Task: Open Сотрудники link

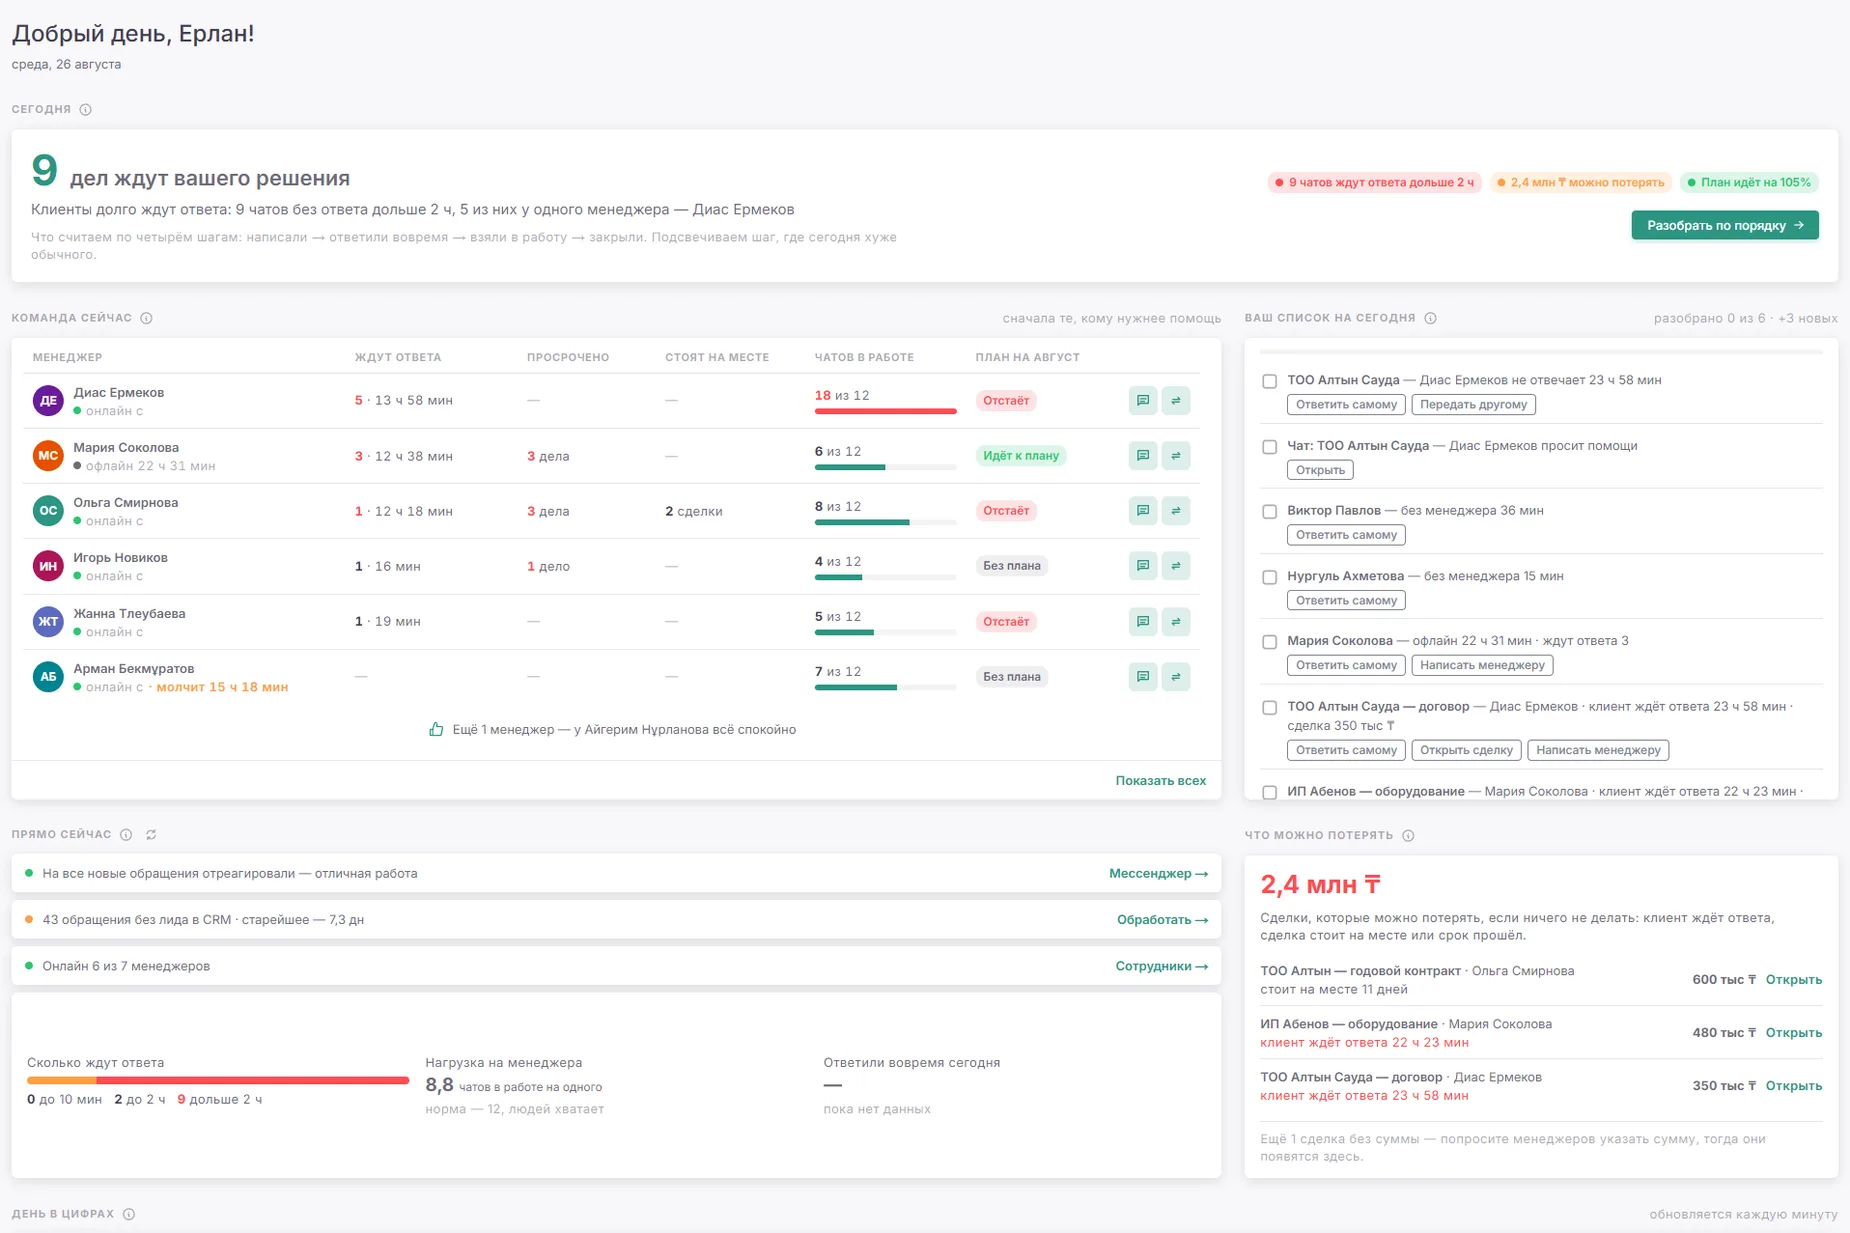Action: [1162, 966]
